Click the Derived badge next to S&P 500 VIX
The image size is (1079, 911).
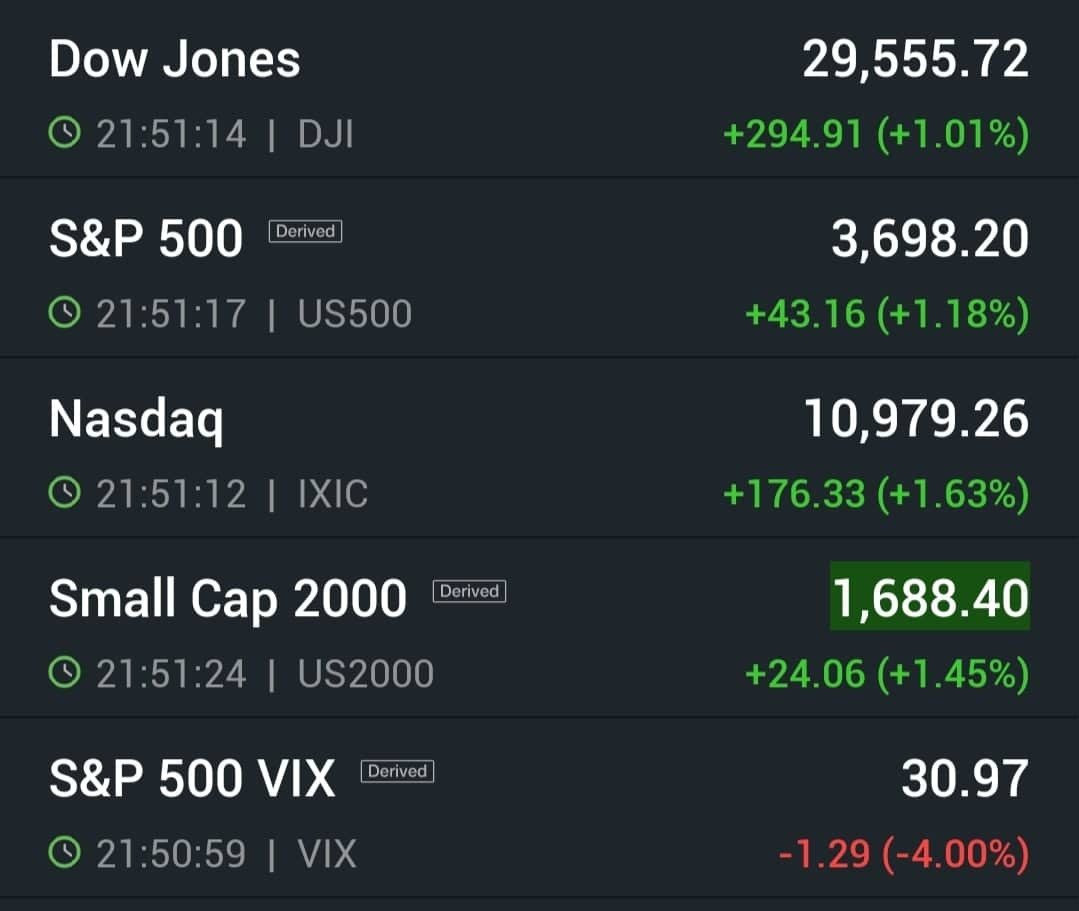(x=397, y=771)
